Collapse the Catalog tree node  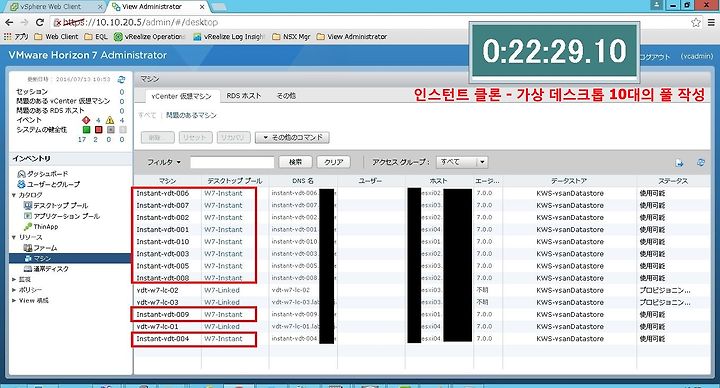point(14,195)
